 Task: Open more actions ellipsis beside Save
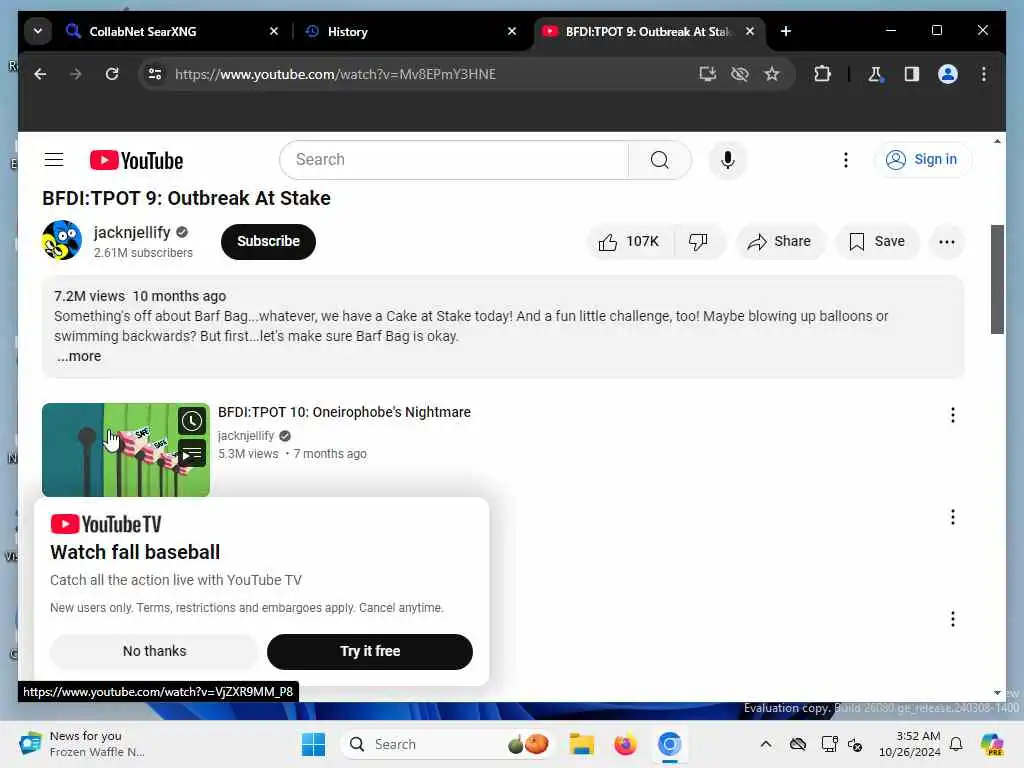pos(946,242)
